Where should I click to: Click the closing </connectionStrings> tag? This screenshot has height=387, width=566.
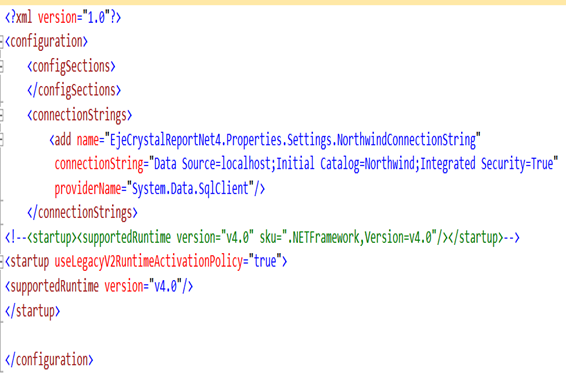point(82,213)
